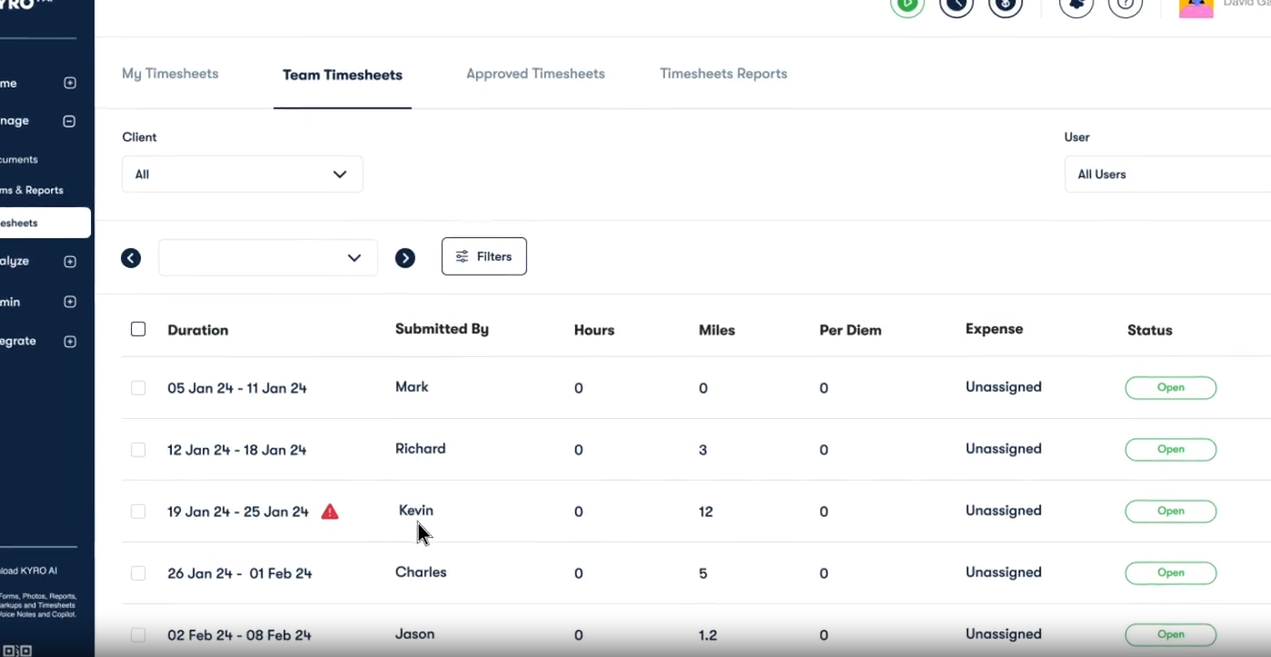Screen dimensions: 1271x657
Task: Select Timesheets in the sidebar
Action: click(x=44, y=223)
